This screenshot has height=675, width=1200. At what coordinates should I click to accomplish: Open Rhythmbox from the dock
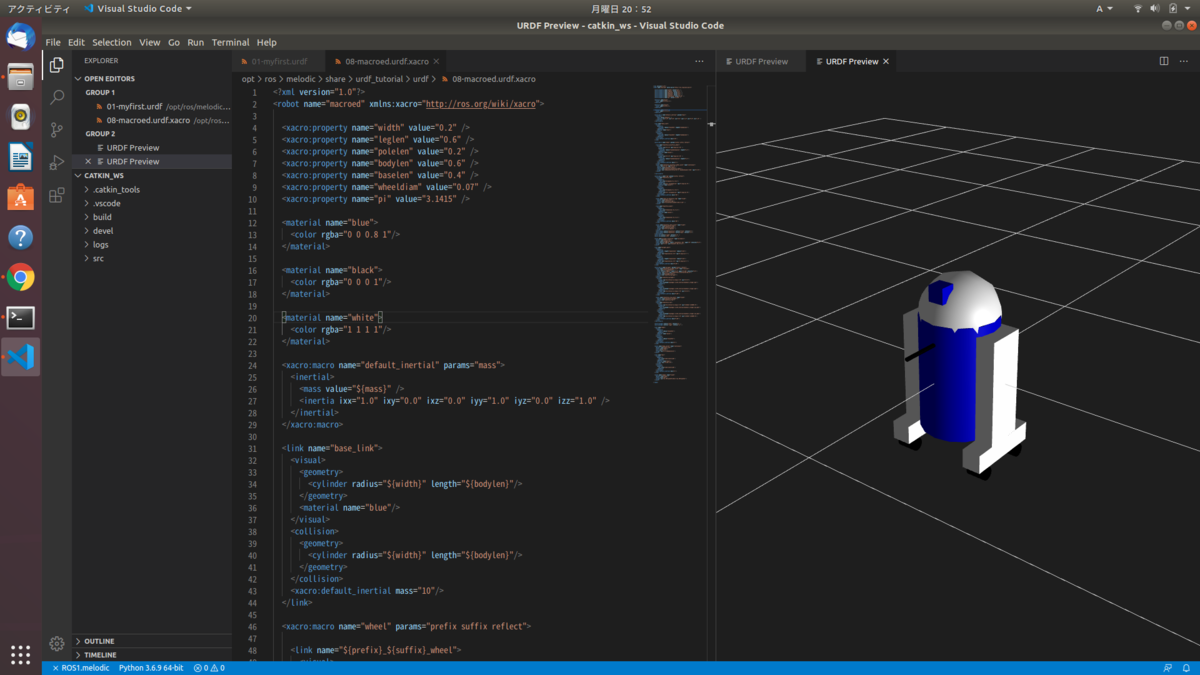pos(21,117)
